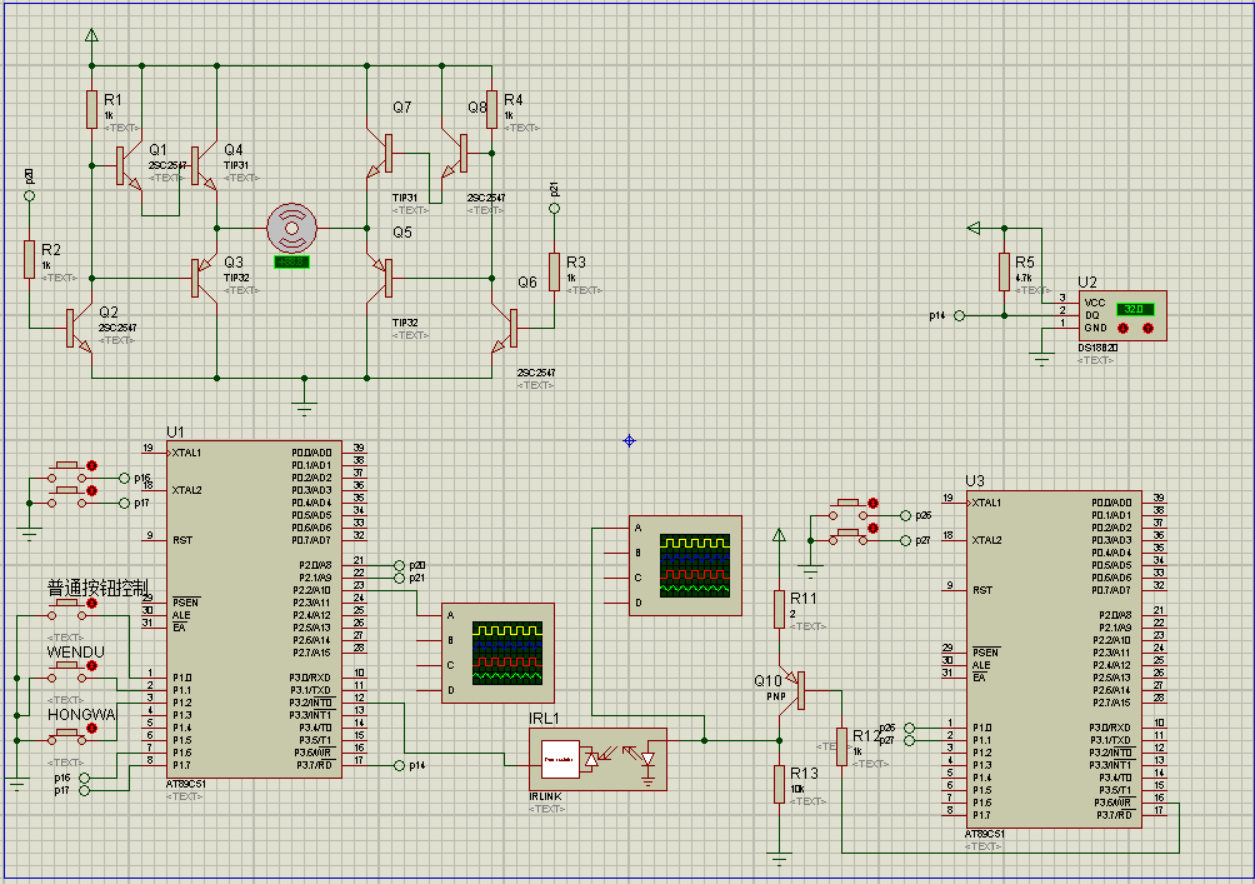Select the Q6 transistor symbol
1255x884 pixels.
click(x=507, y=328)
